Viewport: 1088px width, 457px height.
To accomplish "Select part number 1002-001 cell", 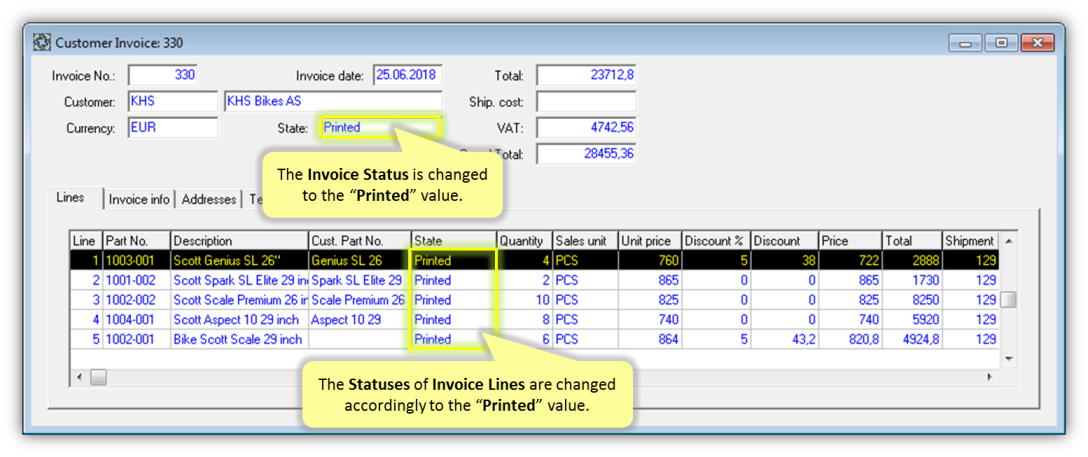I will point(137,339).
